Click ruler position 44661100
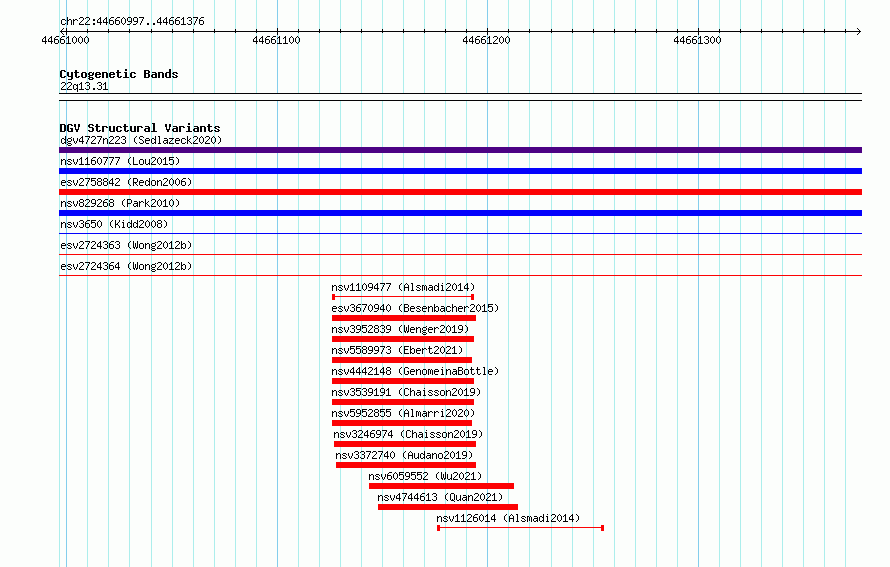Viewport: 890px width, 567px height. [x=276, y=40]
